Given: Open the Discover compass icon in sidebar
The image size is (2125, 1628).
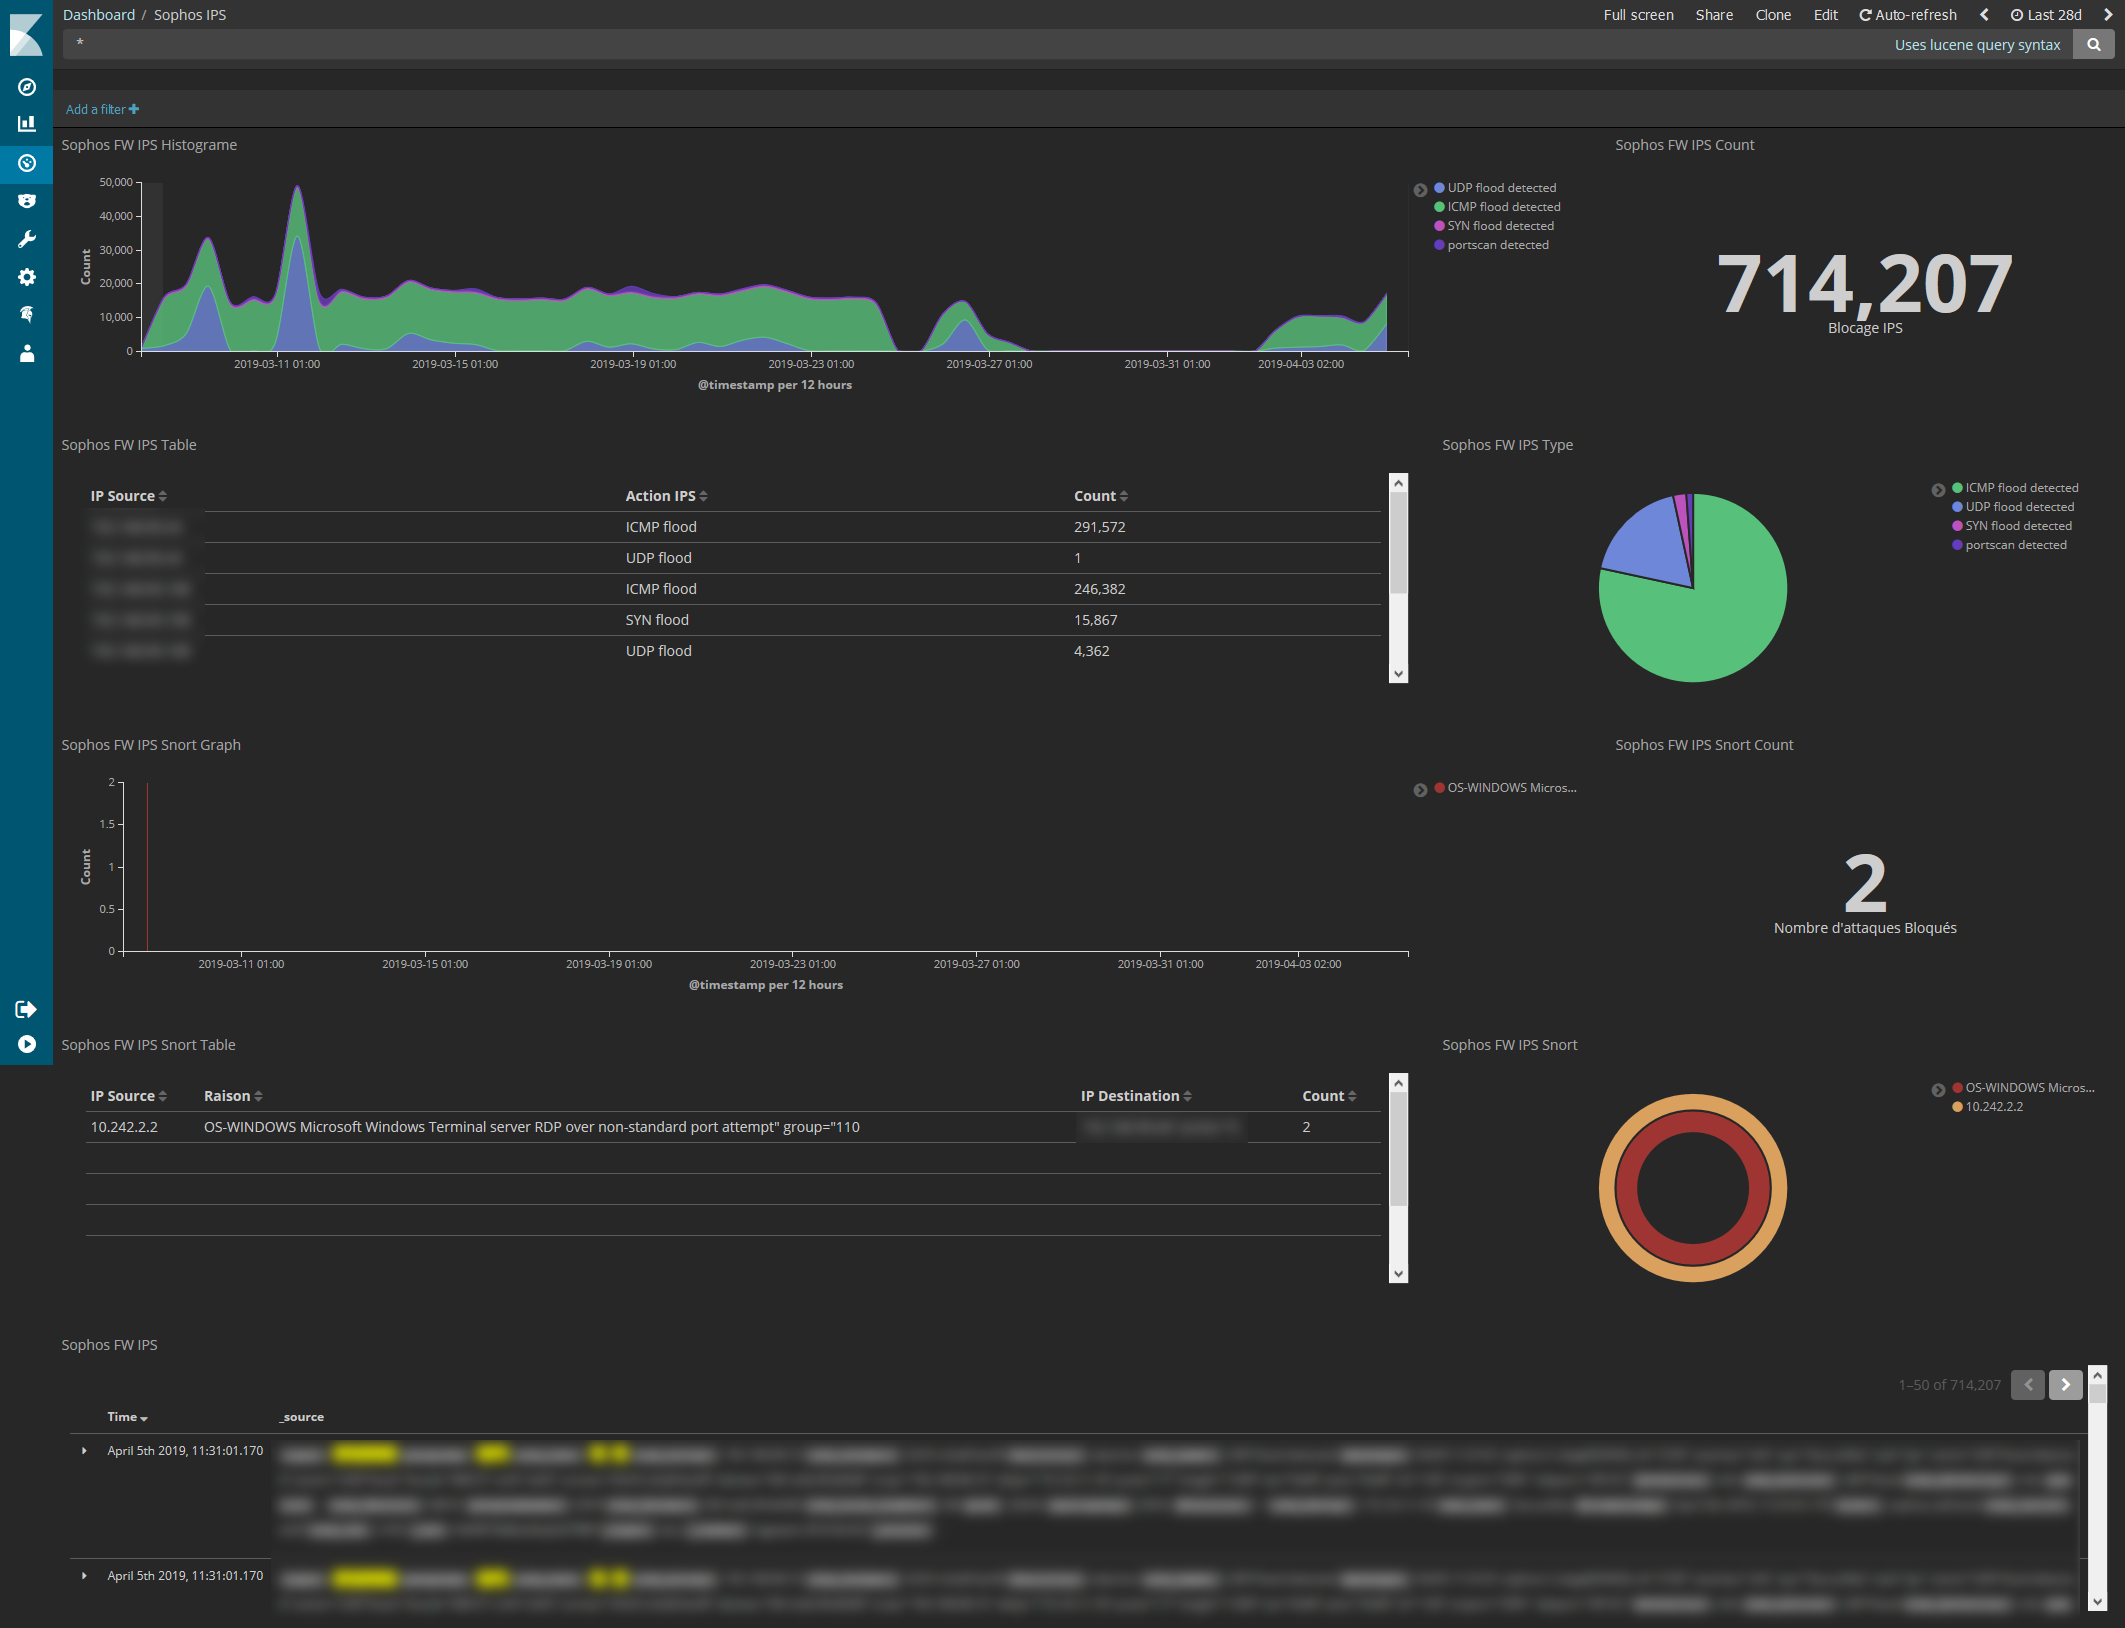Looking at the screenshot, I should pos(27,87).
